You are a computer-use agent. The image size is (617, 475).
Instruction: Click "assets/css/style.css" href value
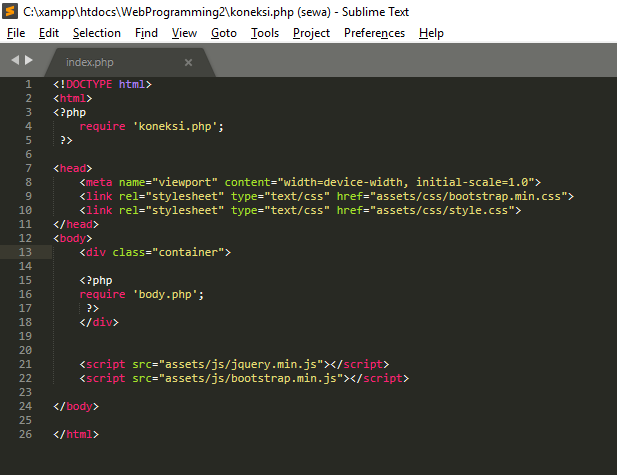pyautogui.click(x=442, y=210)
